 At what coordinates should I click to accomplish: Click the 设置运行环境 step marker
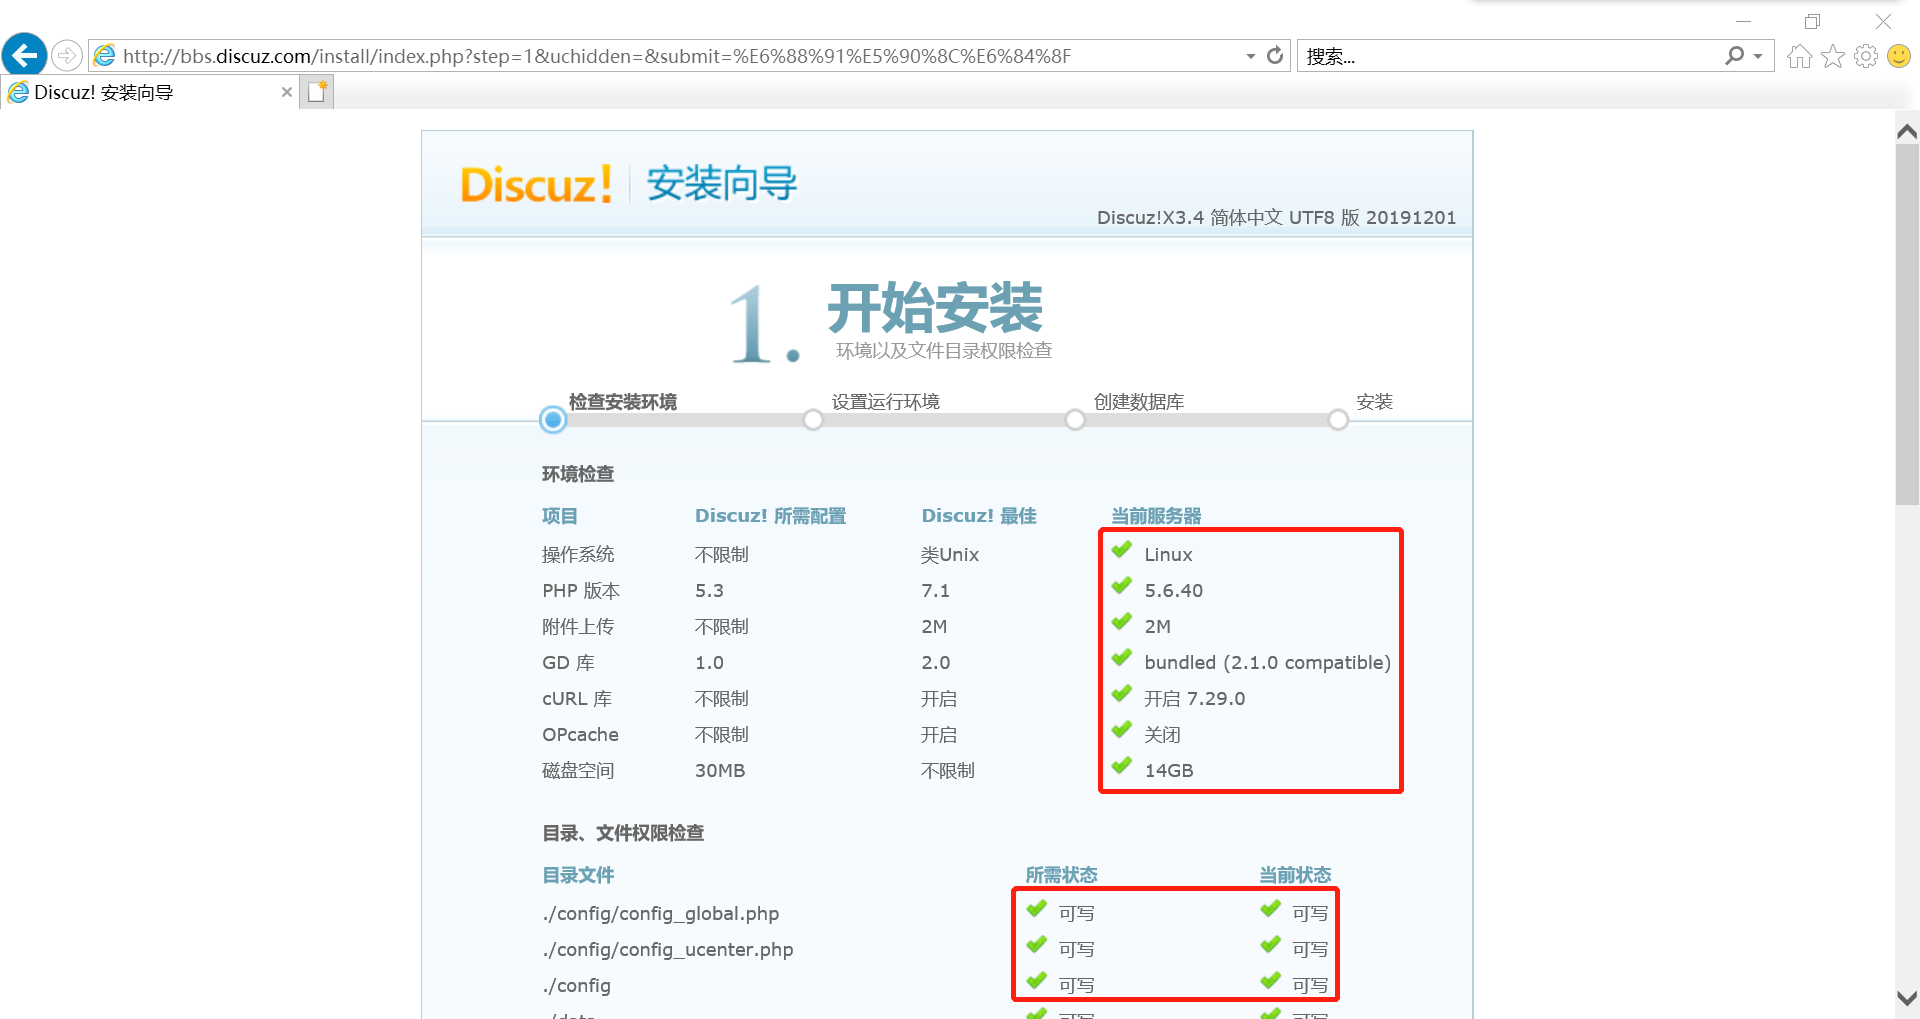814,420
